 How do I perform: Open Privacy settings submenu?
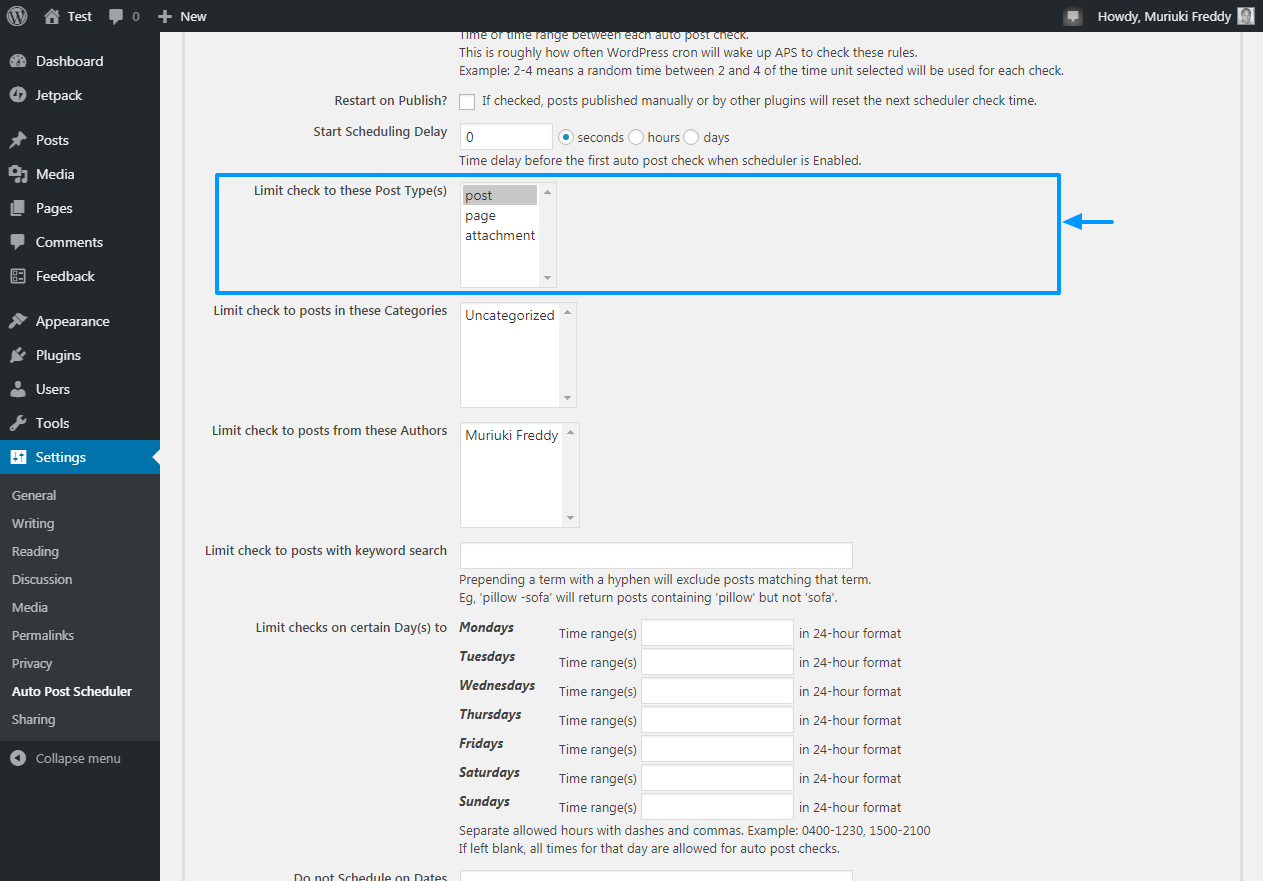32,663
